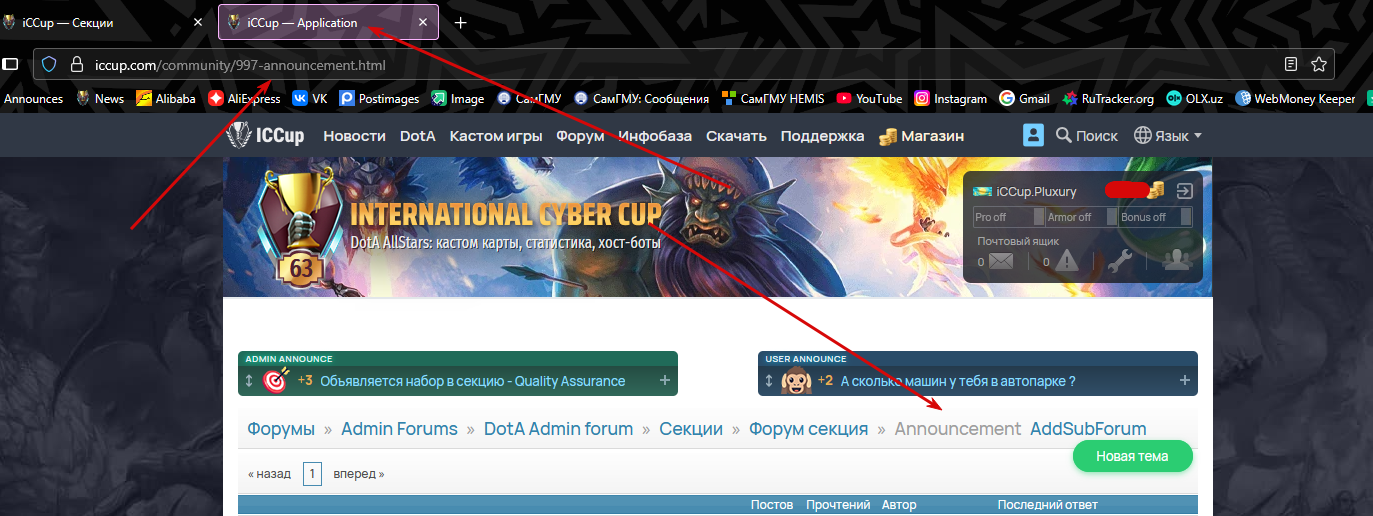Open the Image bookmark

pyautogui.click(x=458, y=99)
